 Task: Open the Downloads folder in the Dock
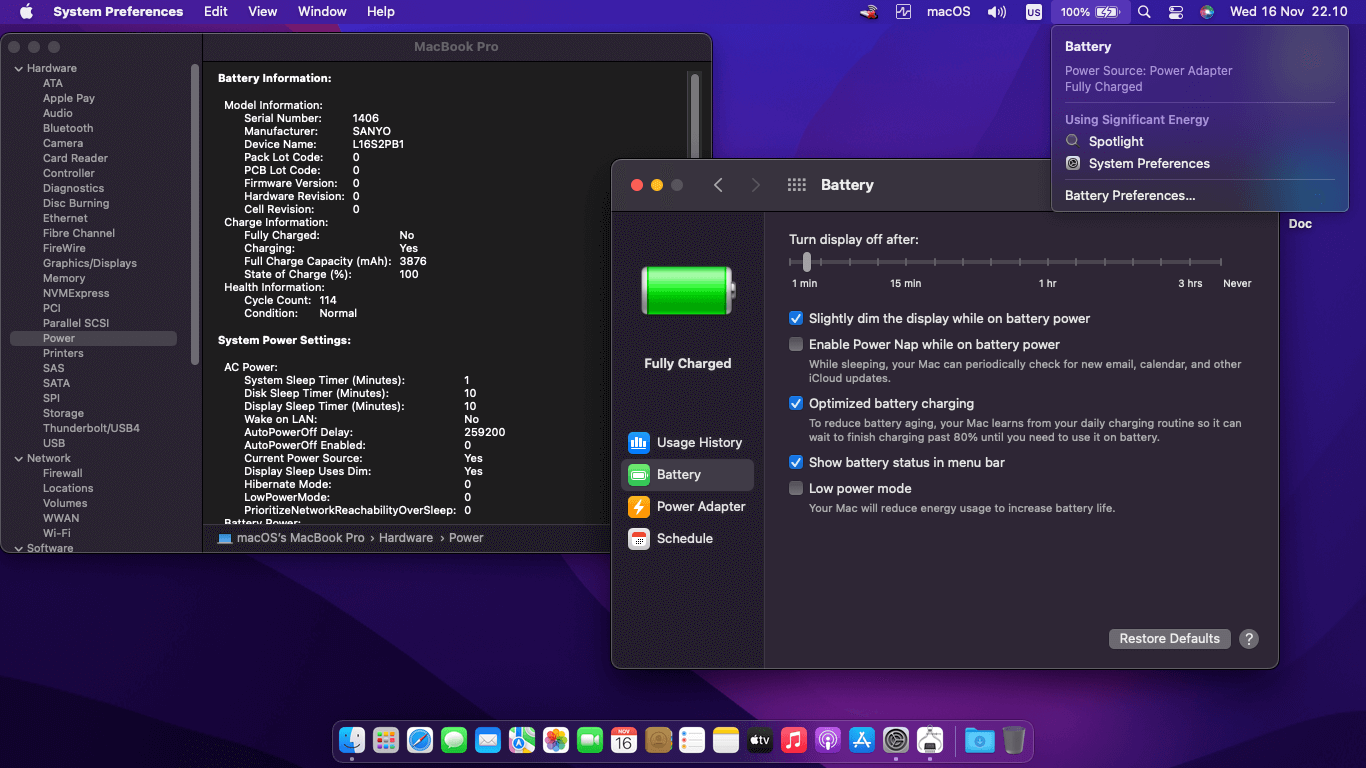click(979, 740)
